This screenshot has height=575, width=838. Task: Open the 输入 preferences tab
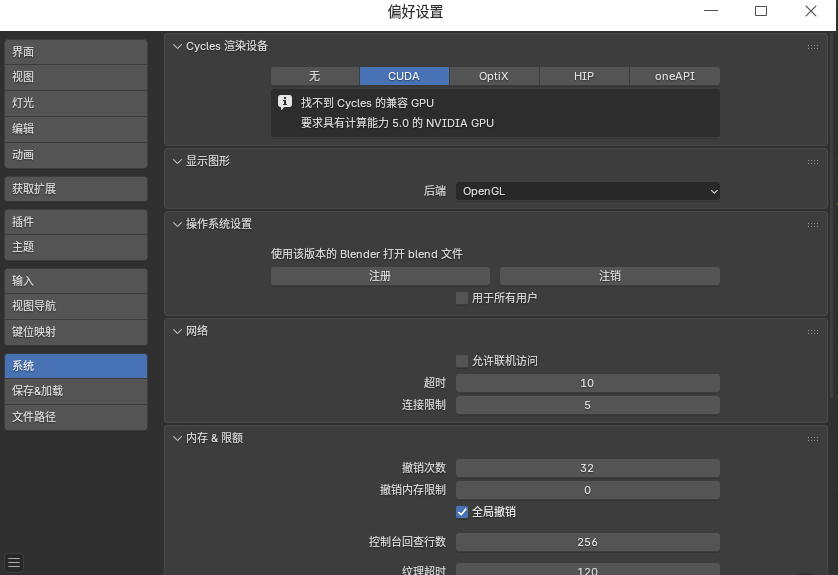coord(76,281)
